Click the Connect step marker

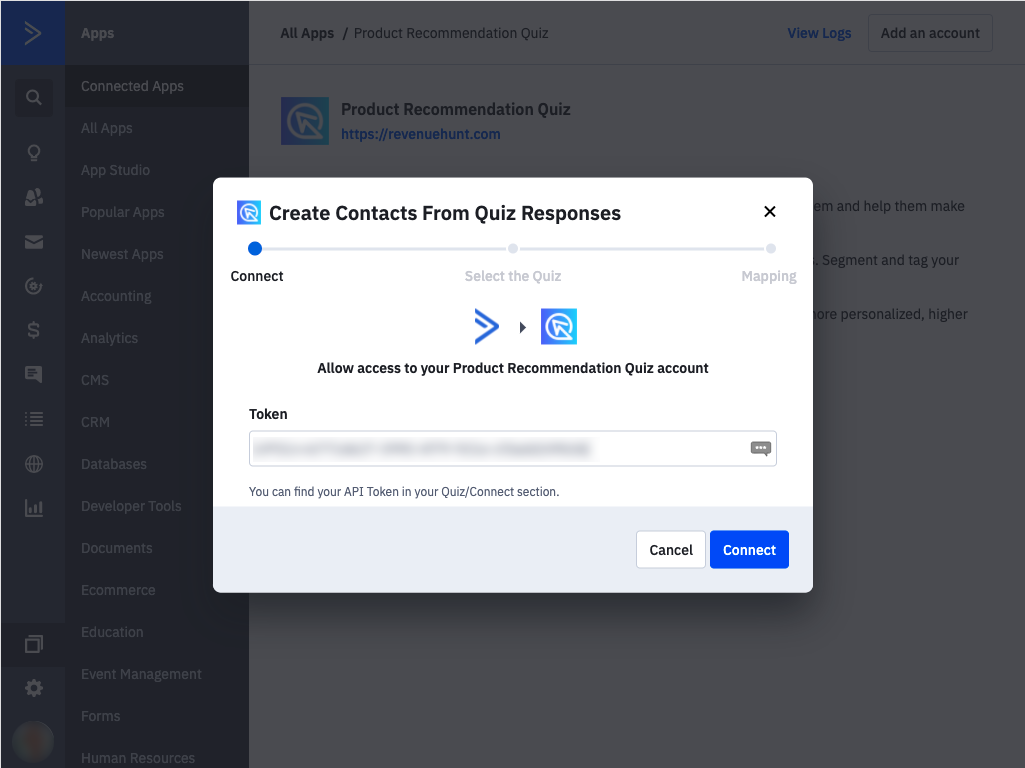pyautogui.click(x=255, y=248)
